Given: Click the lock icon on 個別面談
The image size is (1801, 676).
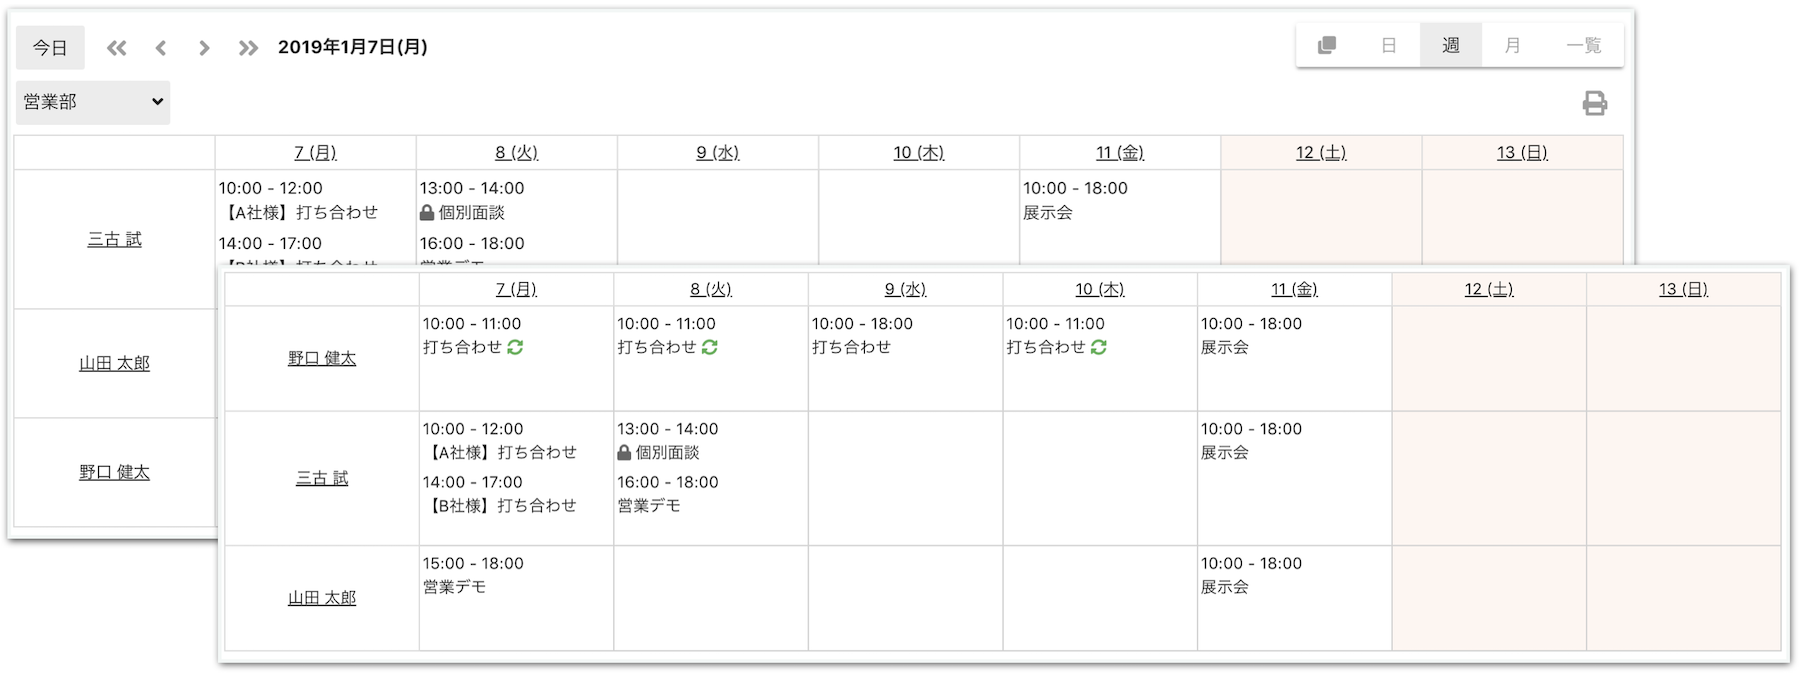Looking at the screenshot, I should (x=624, y=453).
